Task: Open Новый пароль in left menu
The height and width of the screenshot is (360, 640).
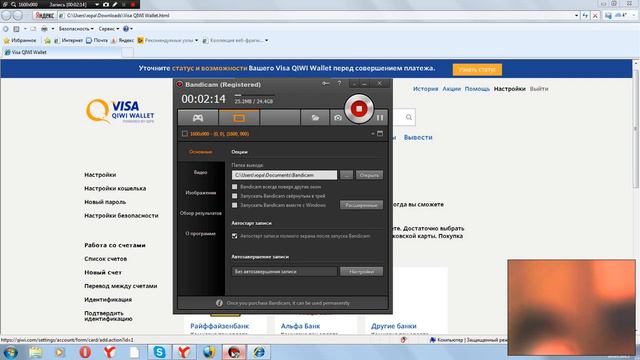Action: 105,202
